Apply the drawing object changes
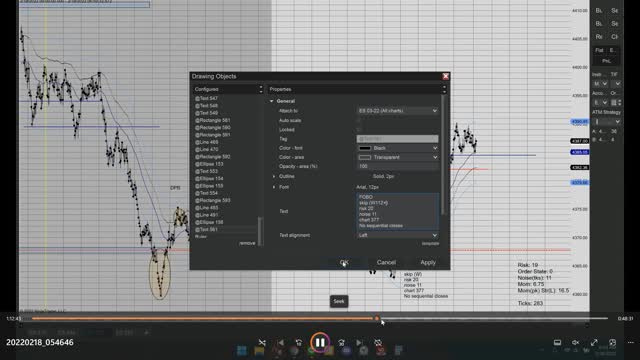The height and width of the screenshot is (360, 640). [428, 262]
